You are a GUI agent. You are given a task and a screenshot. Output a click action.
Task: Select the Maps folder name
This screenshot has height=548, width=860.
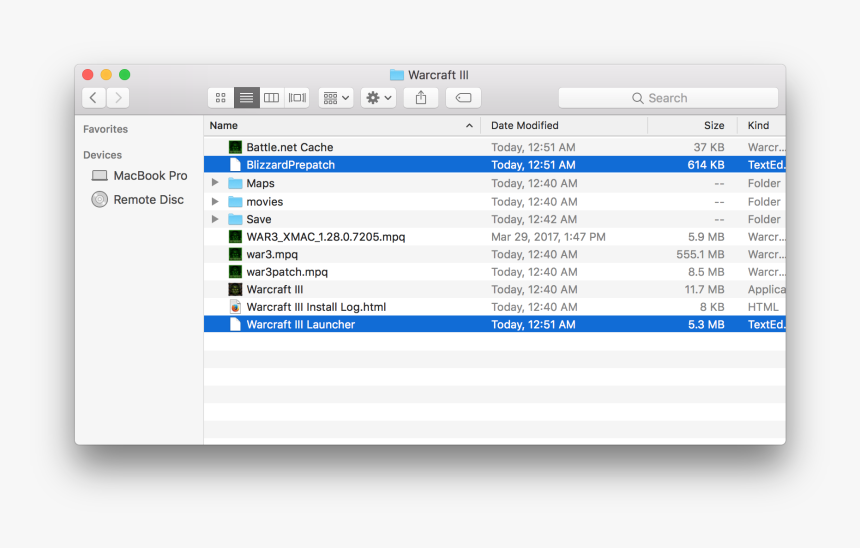click(x=260, y=183)
